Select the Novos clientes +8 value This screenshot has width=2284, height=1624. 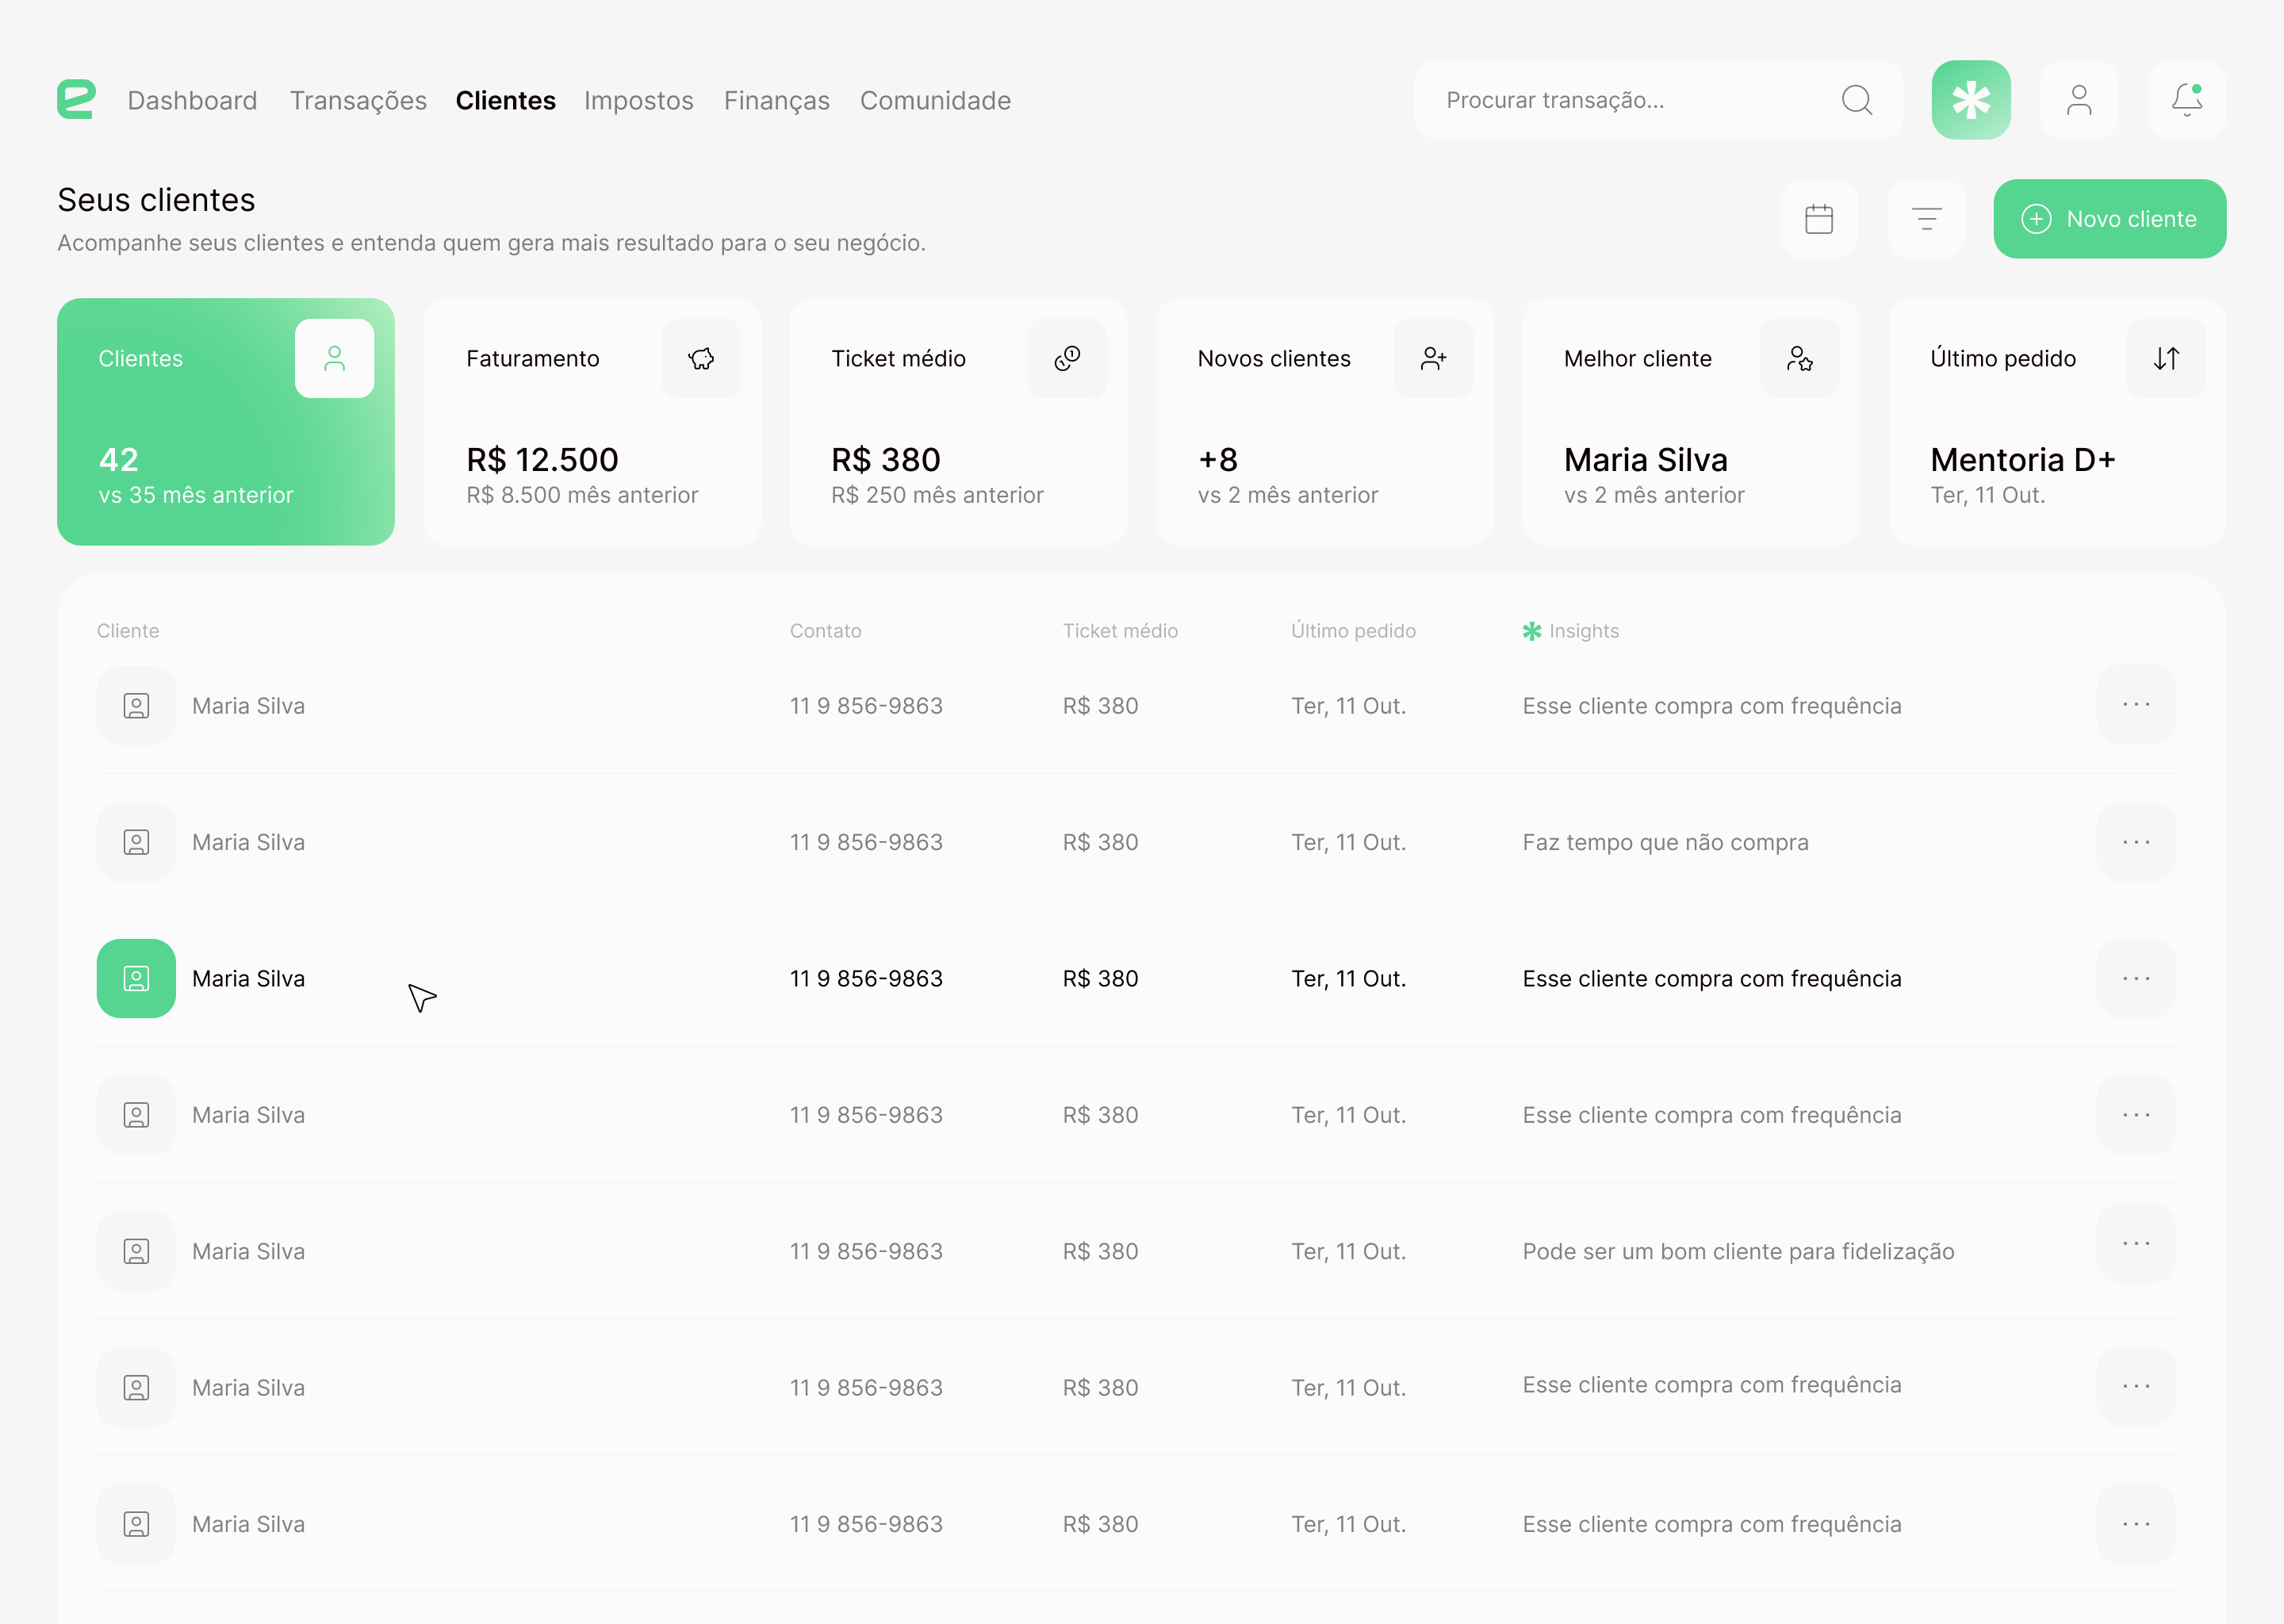click(x=1218, y=460)
